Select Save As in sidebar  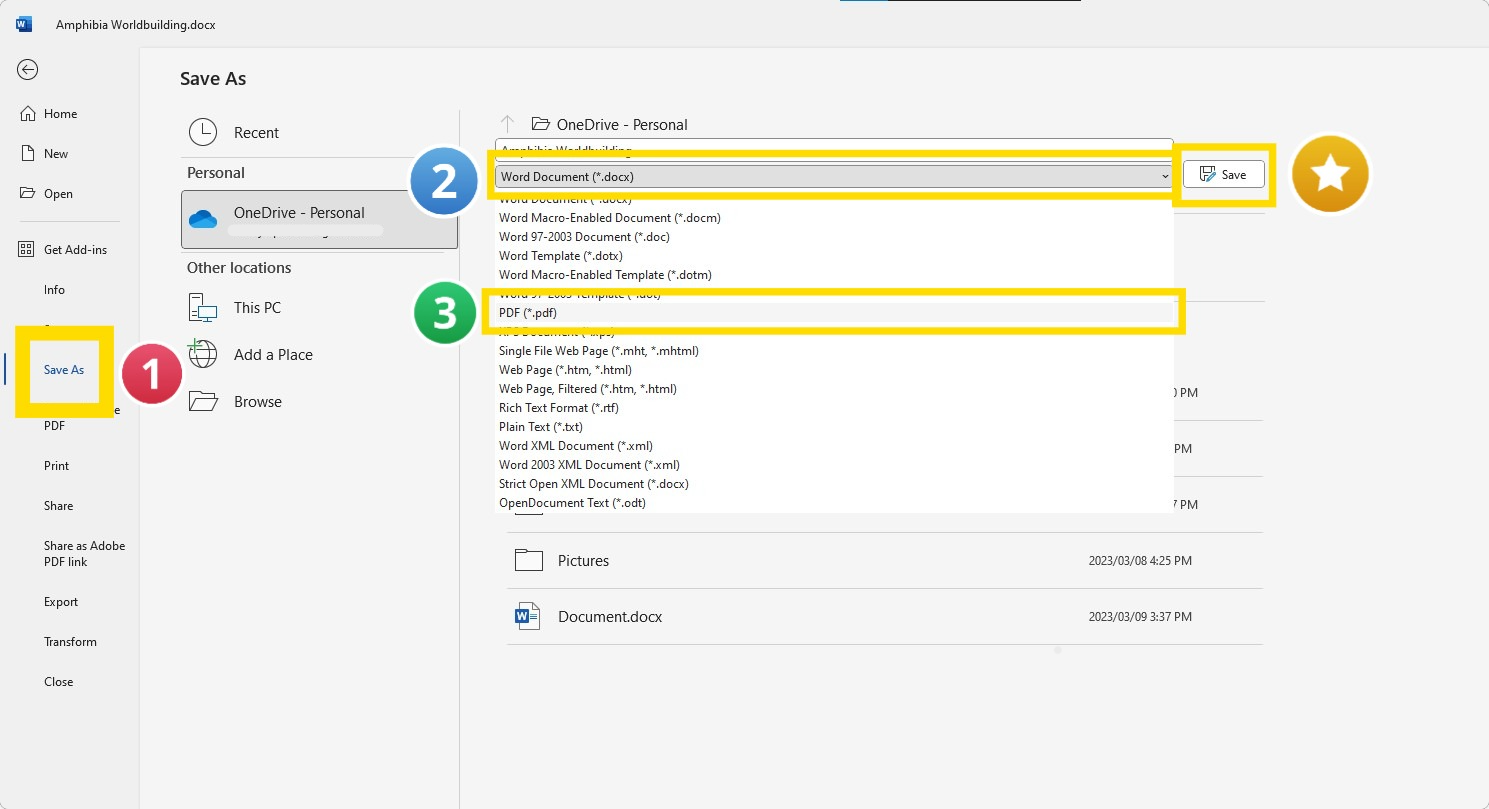click(64, 370)
